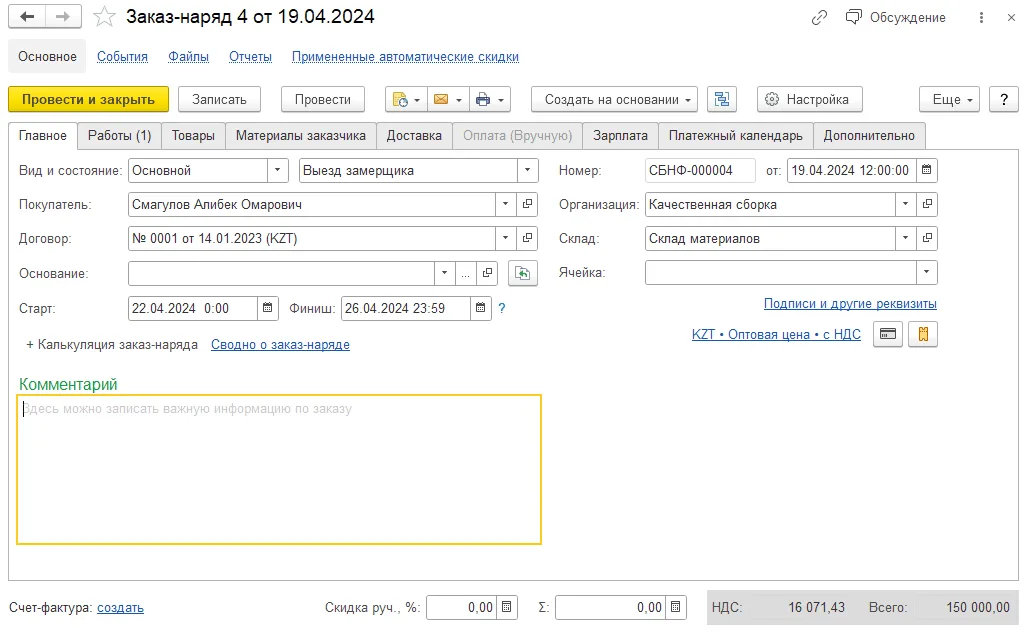Viewport: 1030px width, 633px height.
Task: Open send by email envelope icon
Action: (448, 100)
